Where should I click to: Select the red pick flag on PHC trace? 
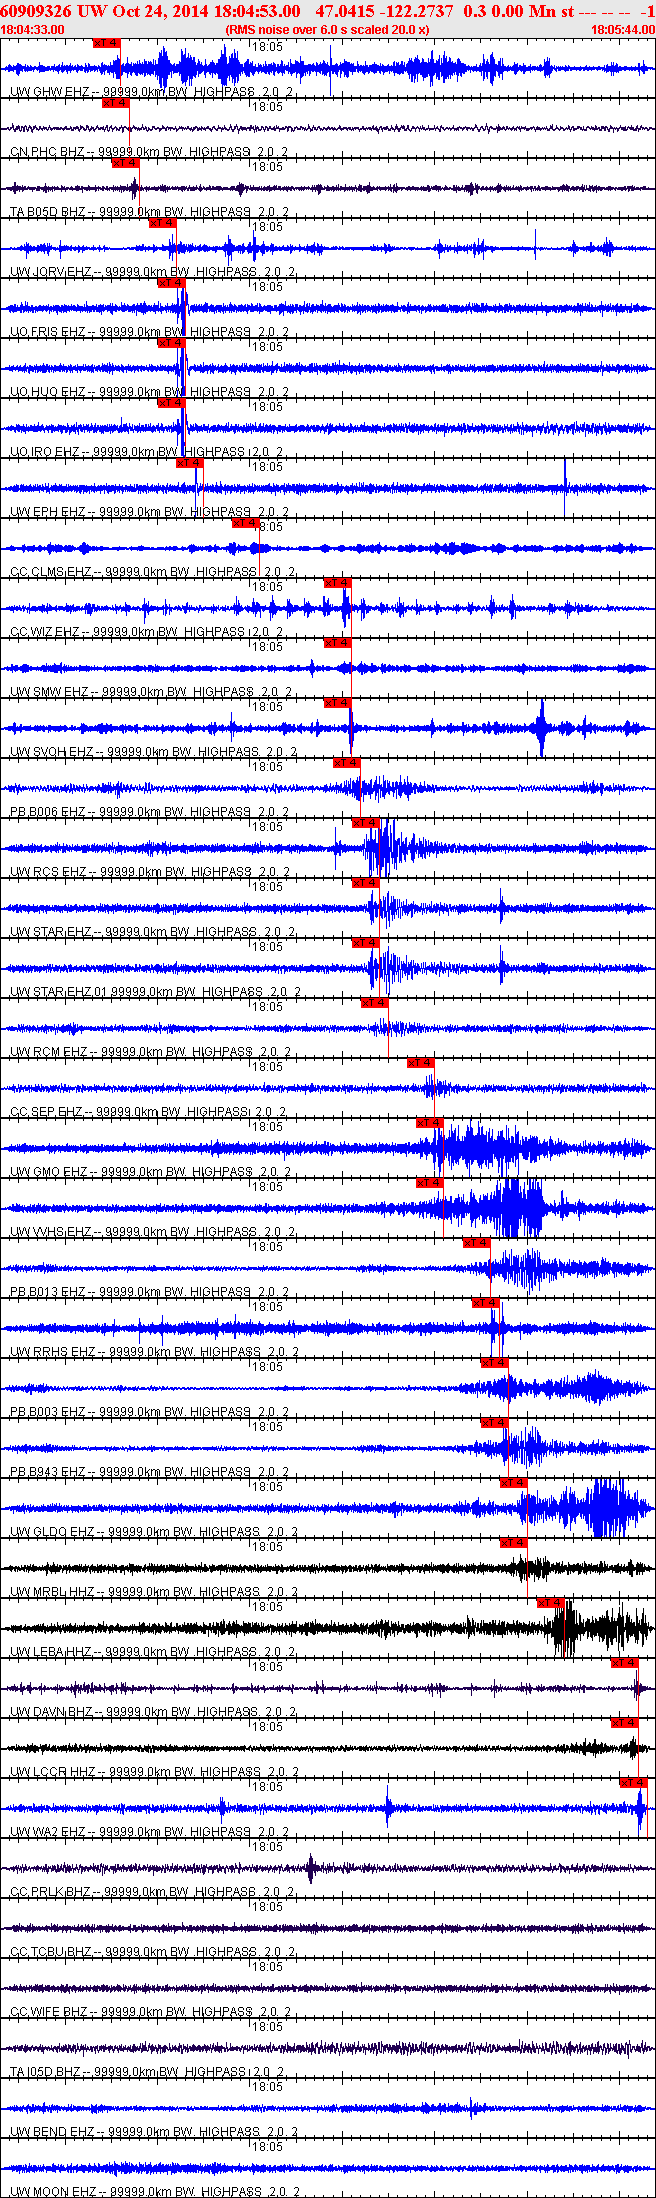tap(116, 103)
